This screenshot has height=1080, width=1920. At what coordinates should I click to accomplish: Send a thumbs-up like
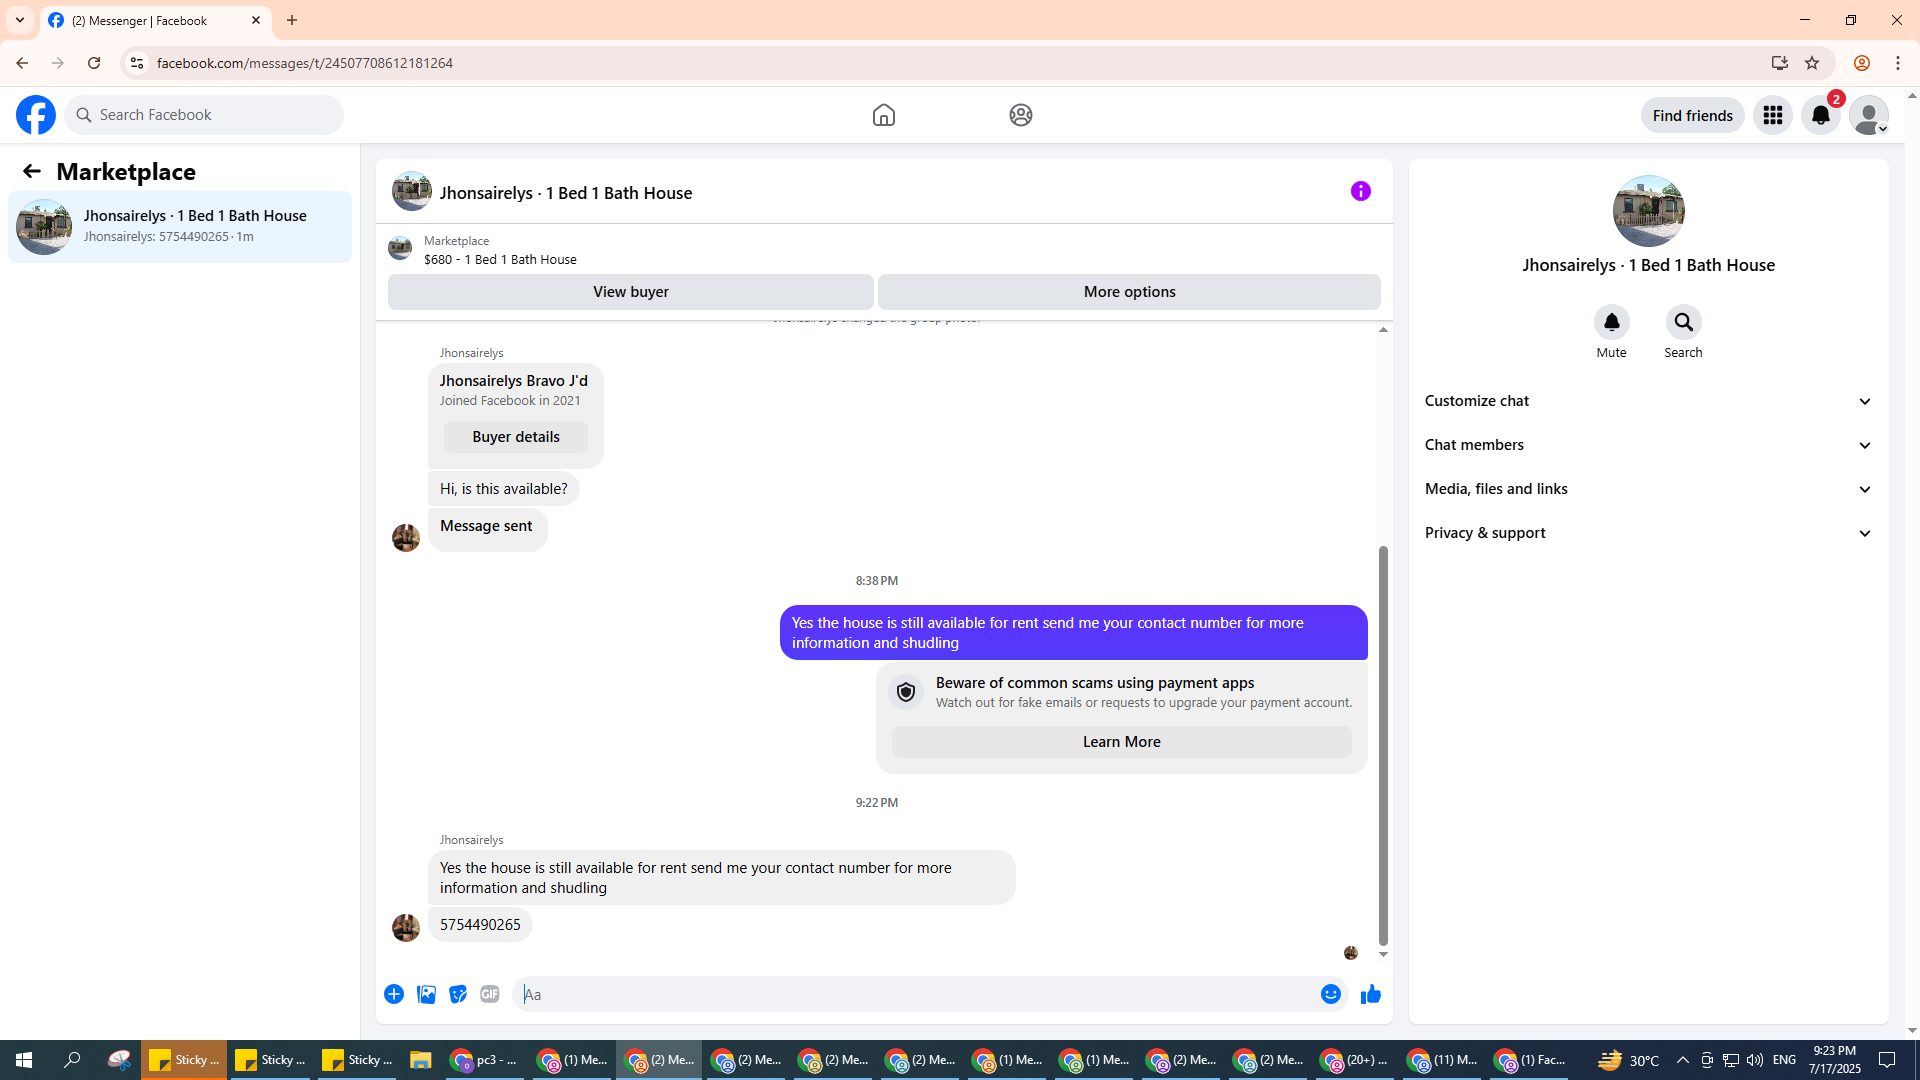[1370, 994]
